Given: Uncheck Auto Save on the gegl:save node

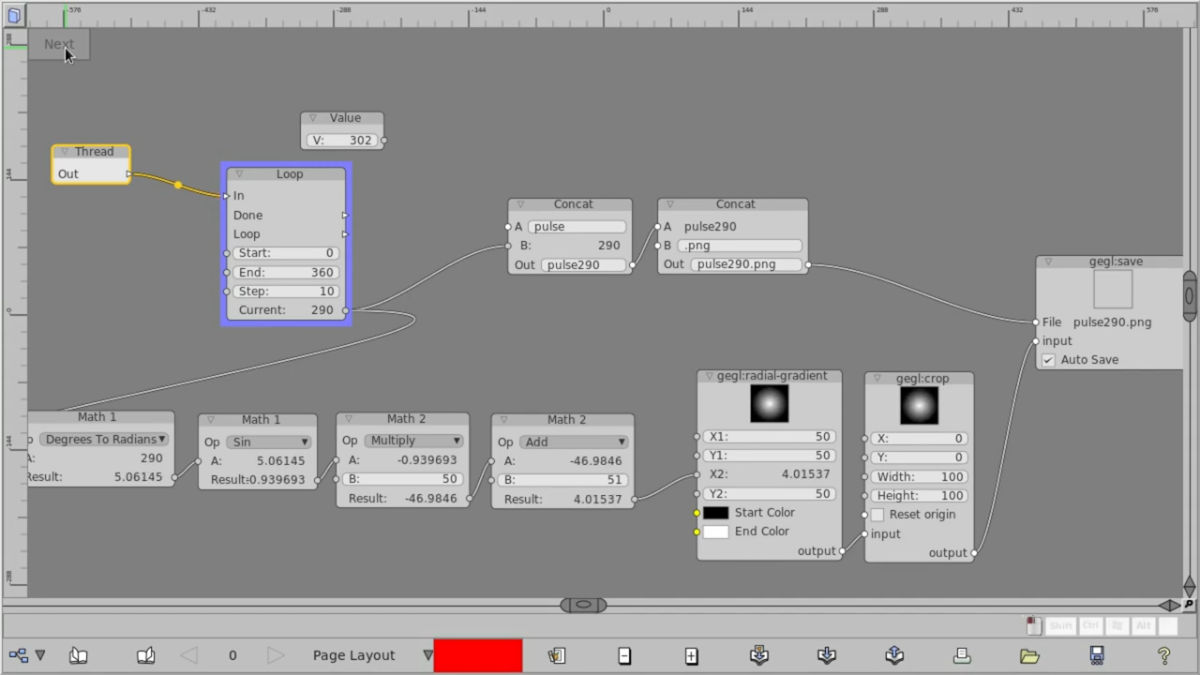Looking at the screenshot, I should (1047, 359).
